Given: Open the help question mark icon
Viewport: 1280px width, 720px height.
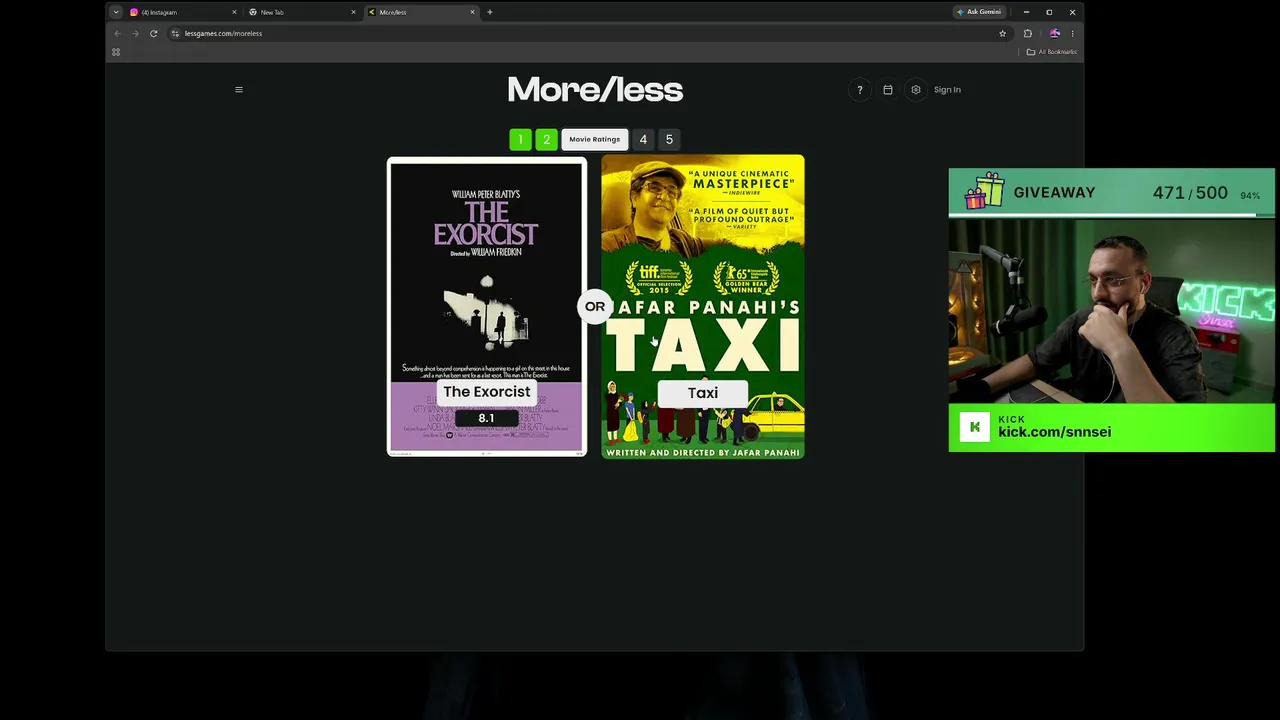Looking at the screenshot, I should (859, 90).
